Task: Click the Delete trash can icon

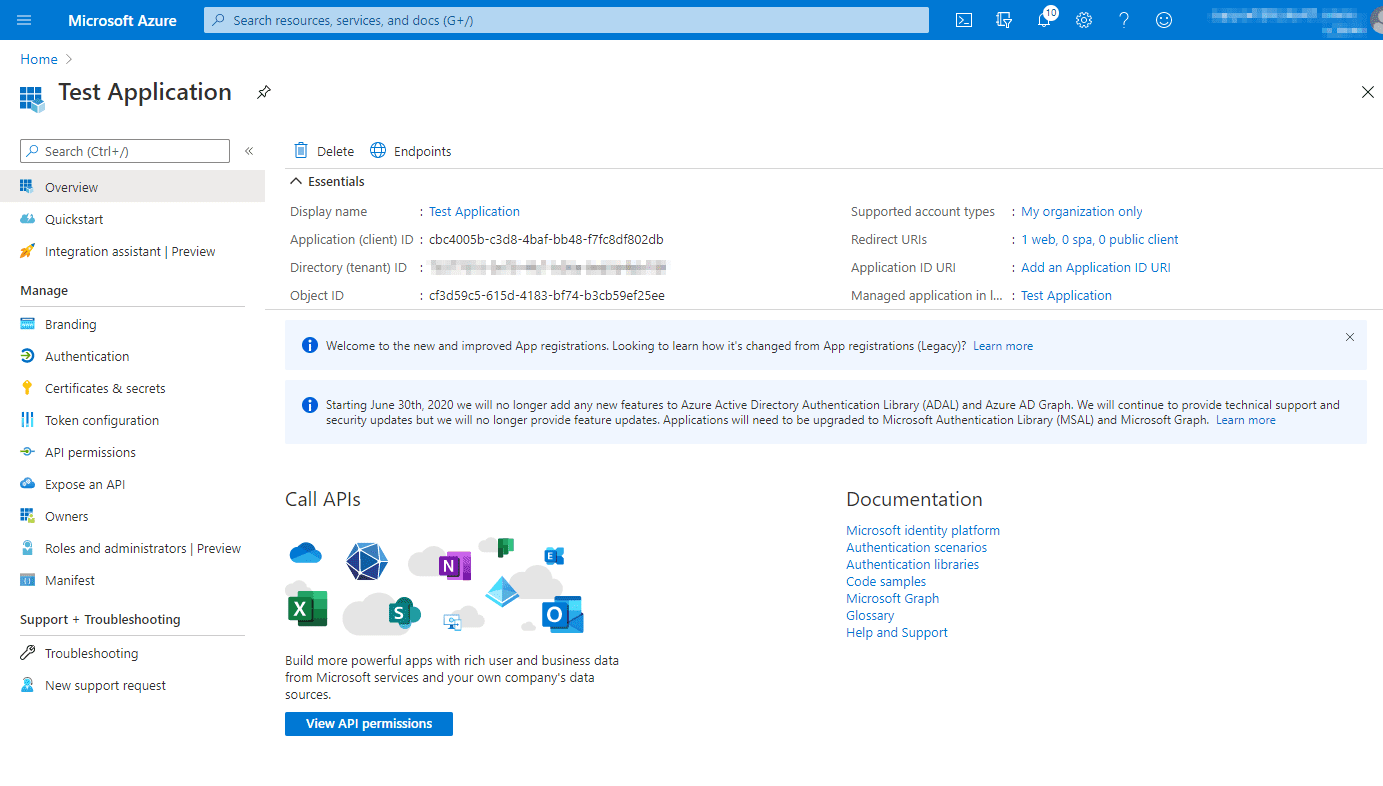Action: [301, 151]
